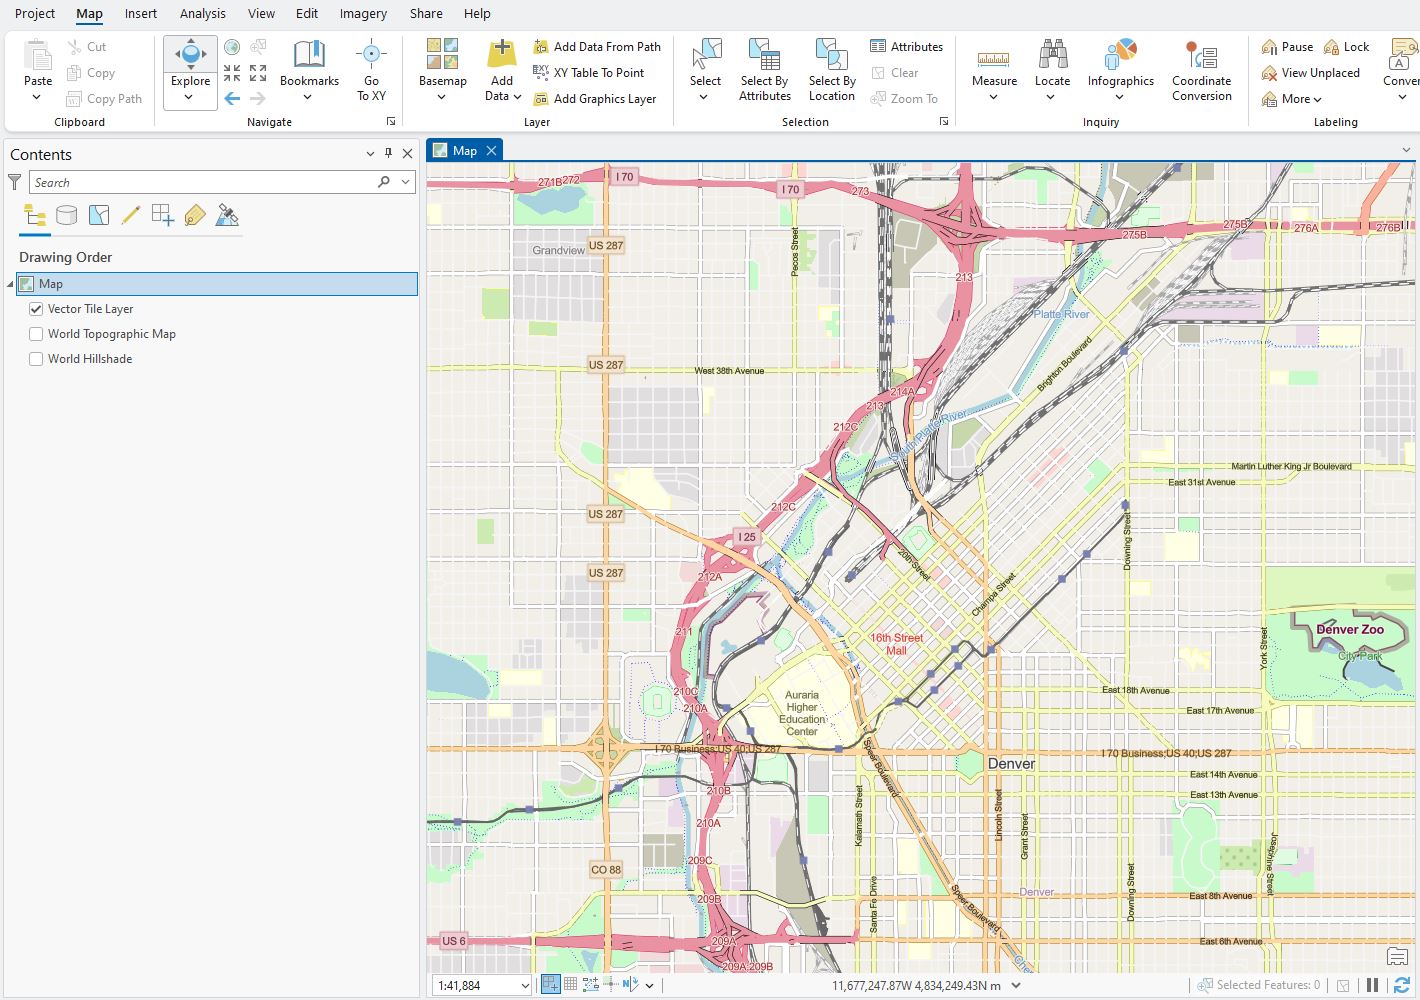Open Bookmarks
Screen dimensions: 1420x1000
point(309,70)
